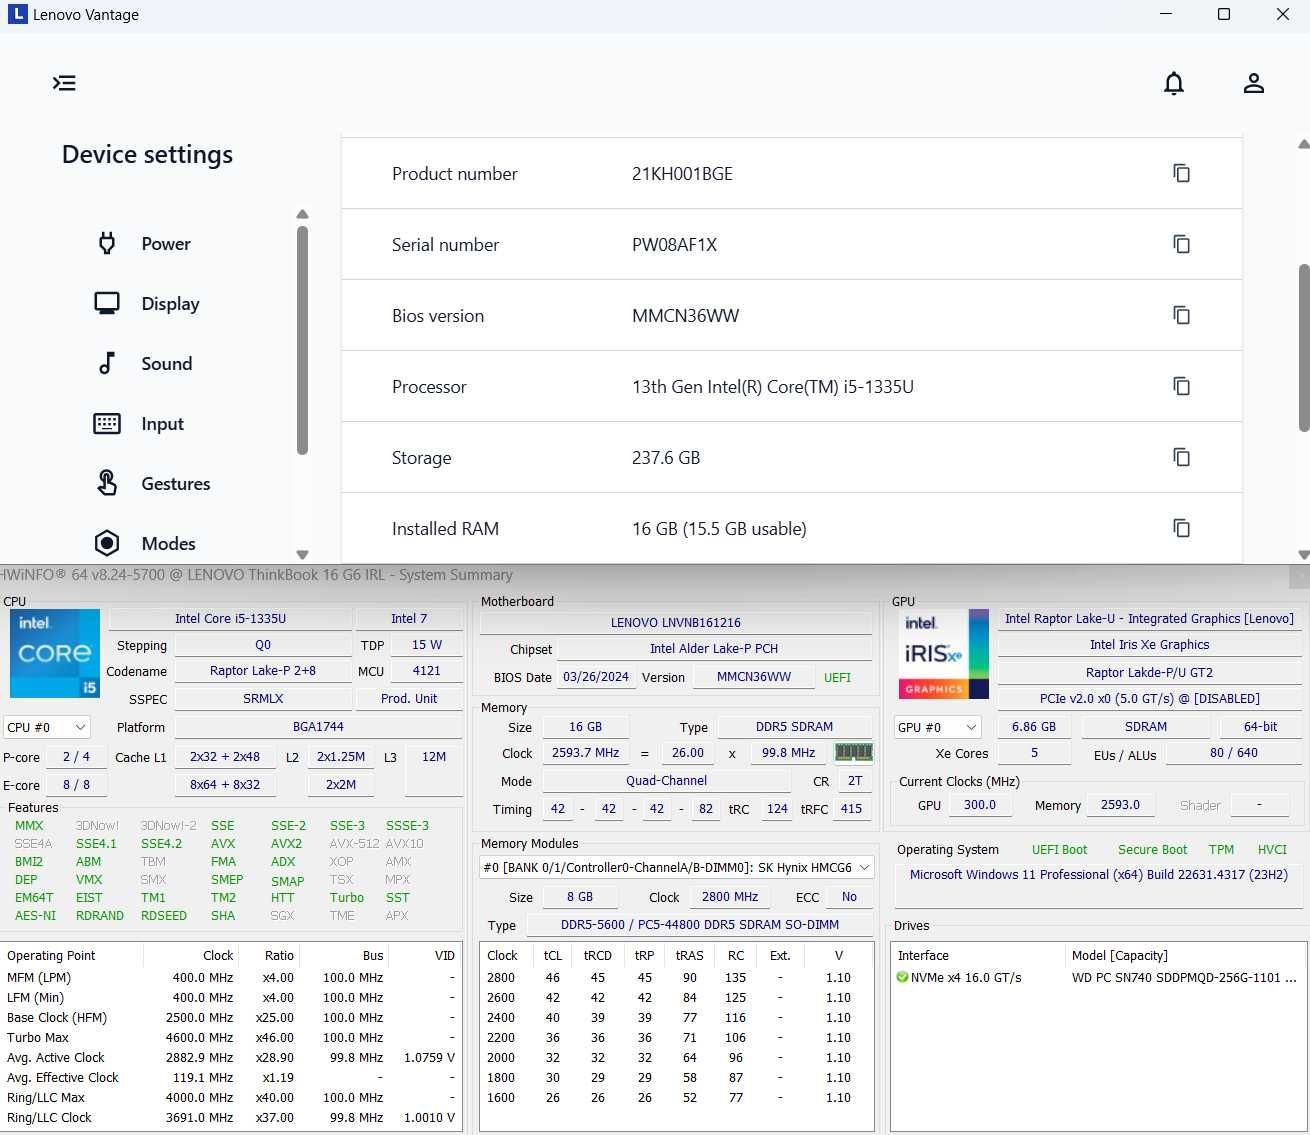Click the 2593.7 MHz memory clock value
The image size is (1310, 1135).
click(x=586, y=753)
